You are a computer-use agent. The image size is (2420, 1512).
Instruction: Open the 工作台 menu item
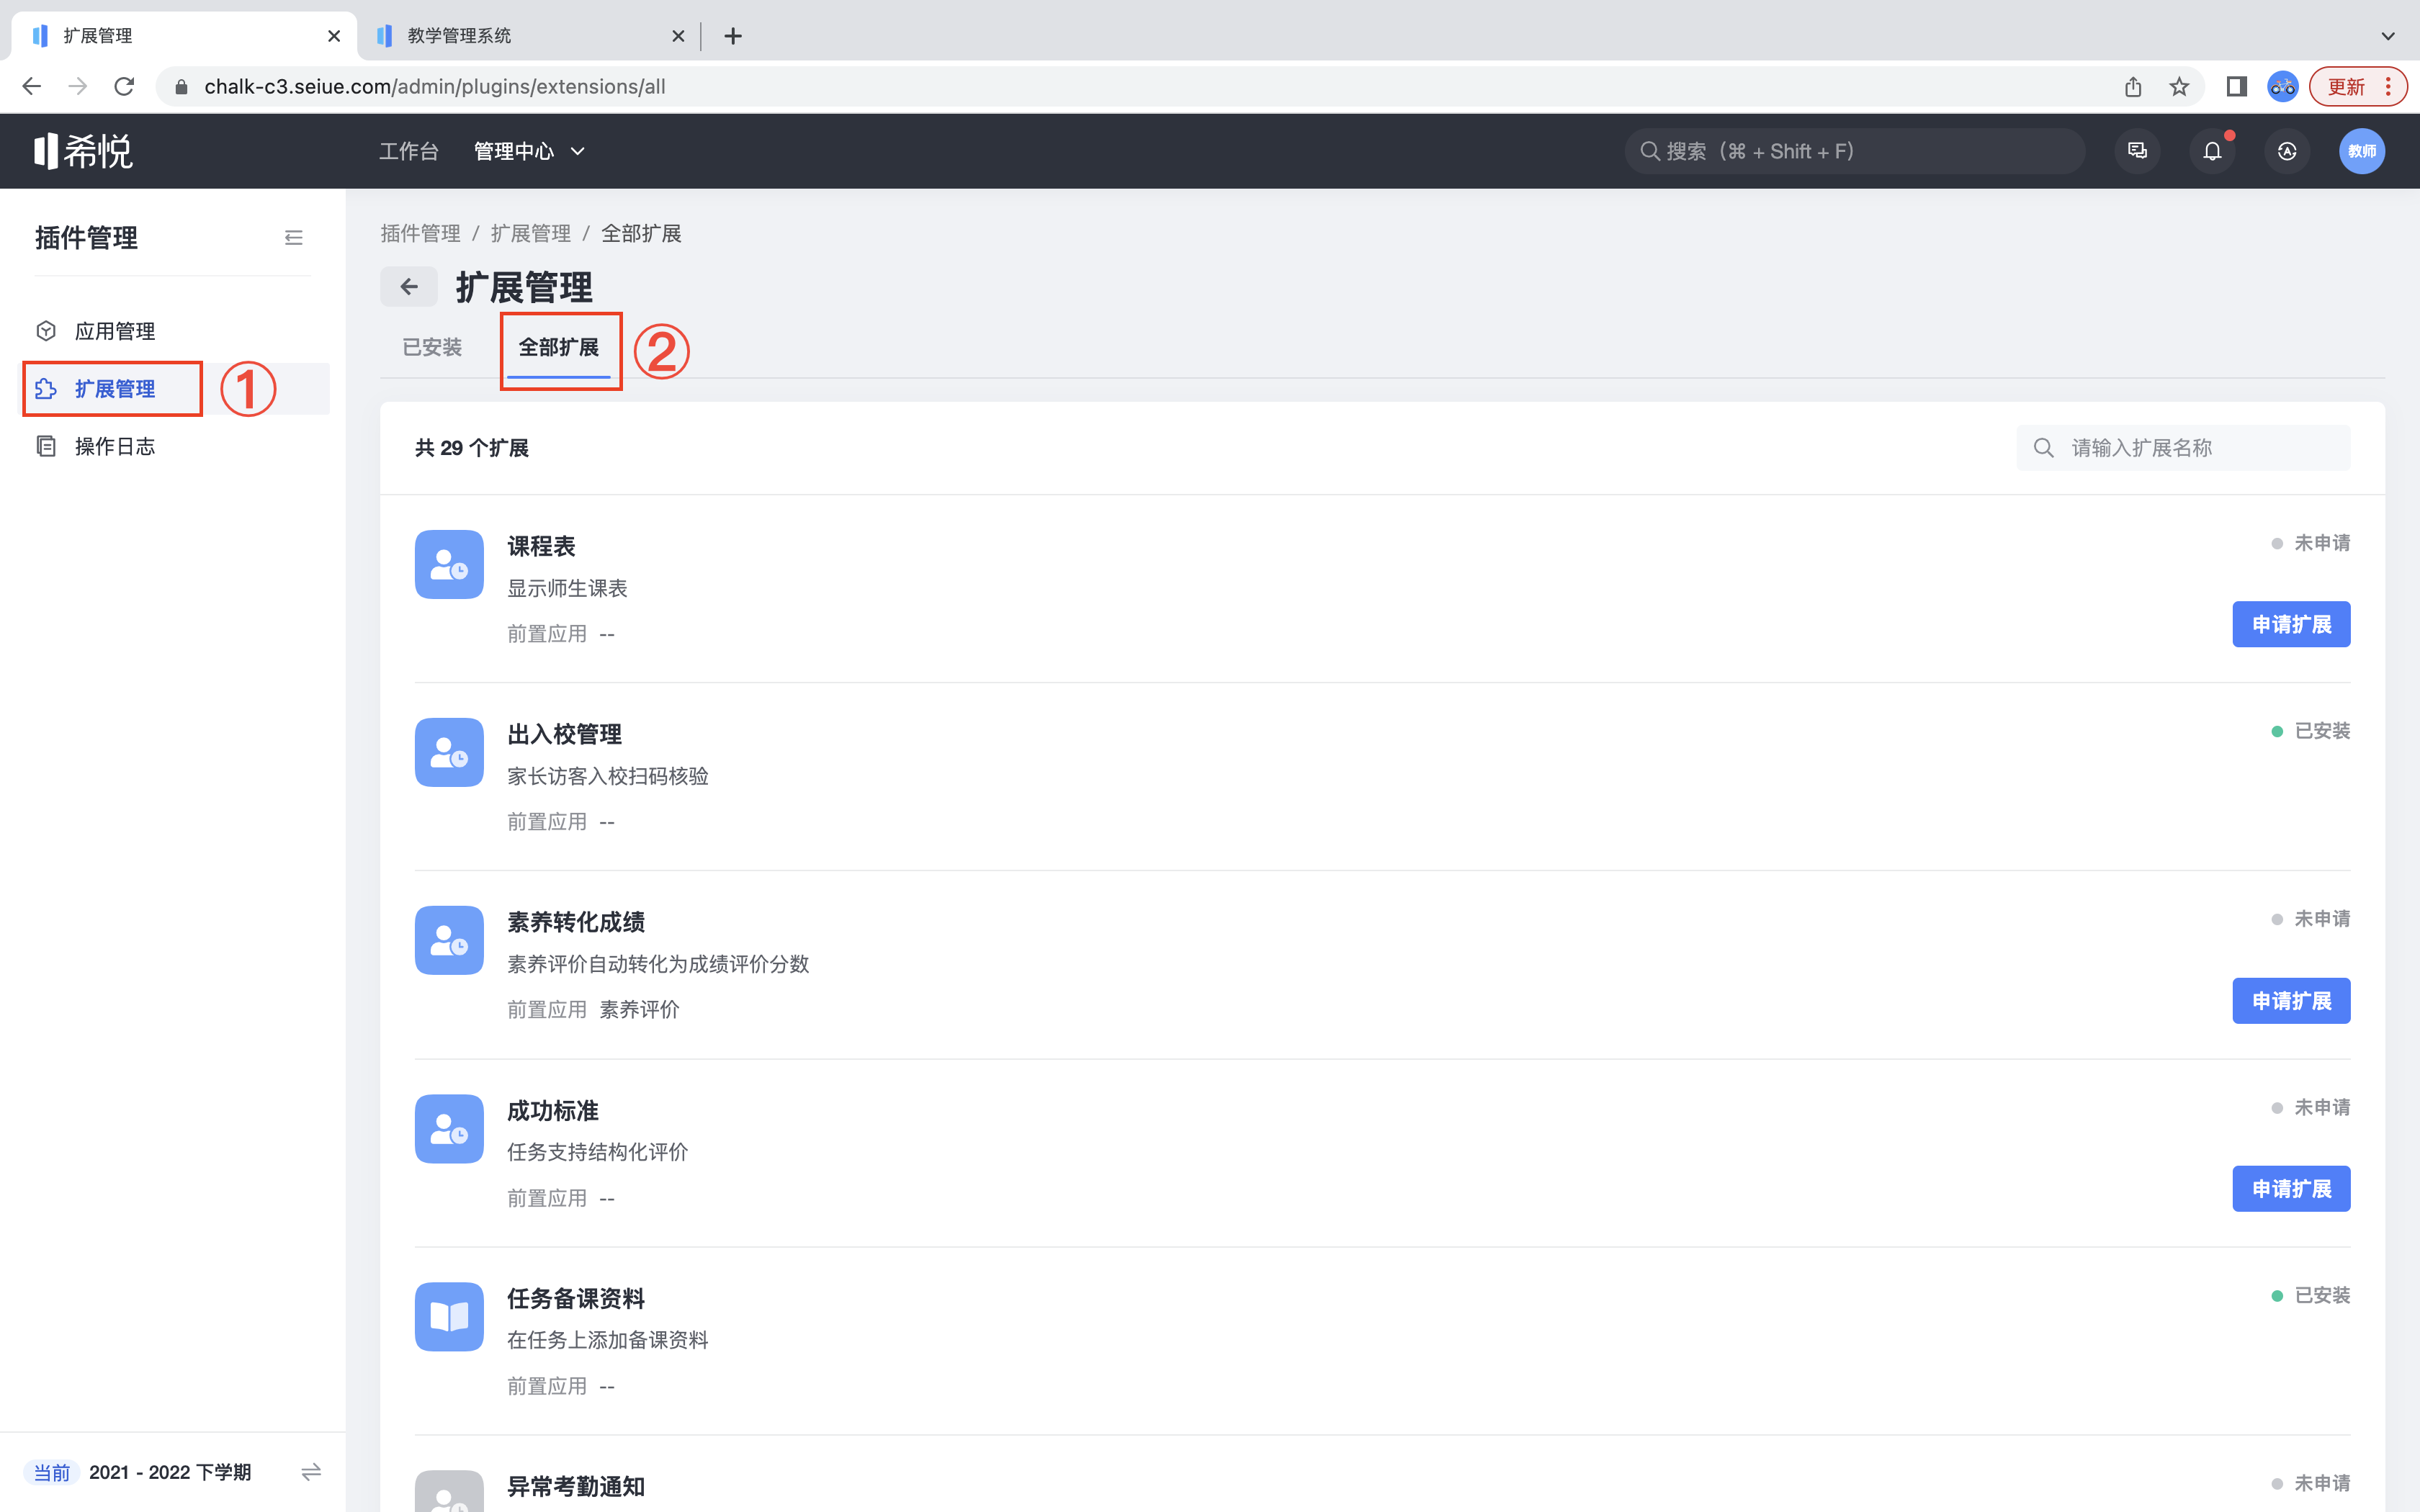(x=409, y=151)
